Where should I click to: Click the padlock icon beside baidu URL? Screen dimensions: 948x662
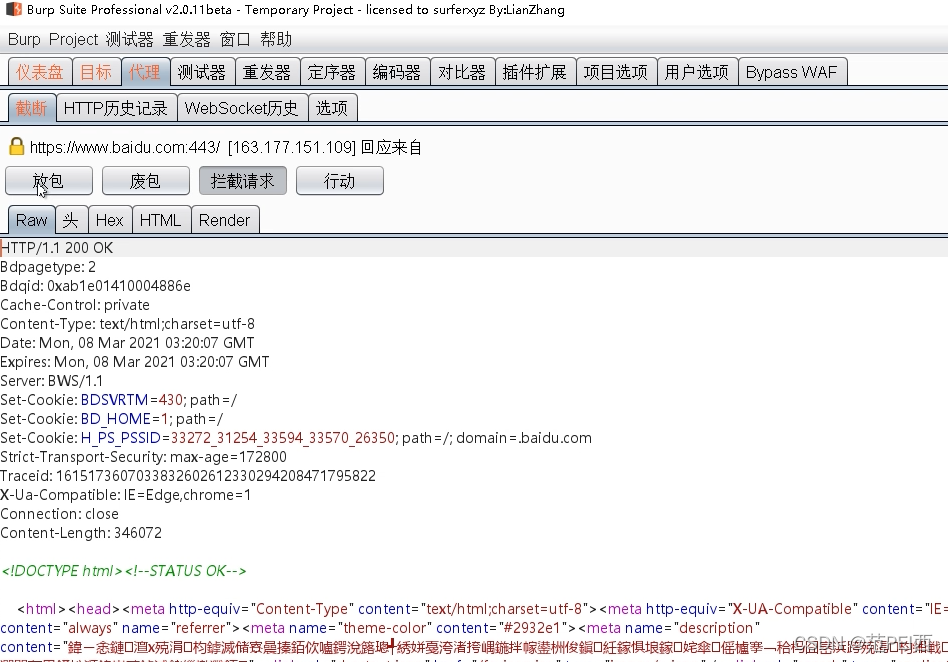(x=16, y=147)
